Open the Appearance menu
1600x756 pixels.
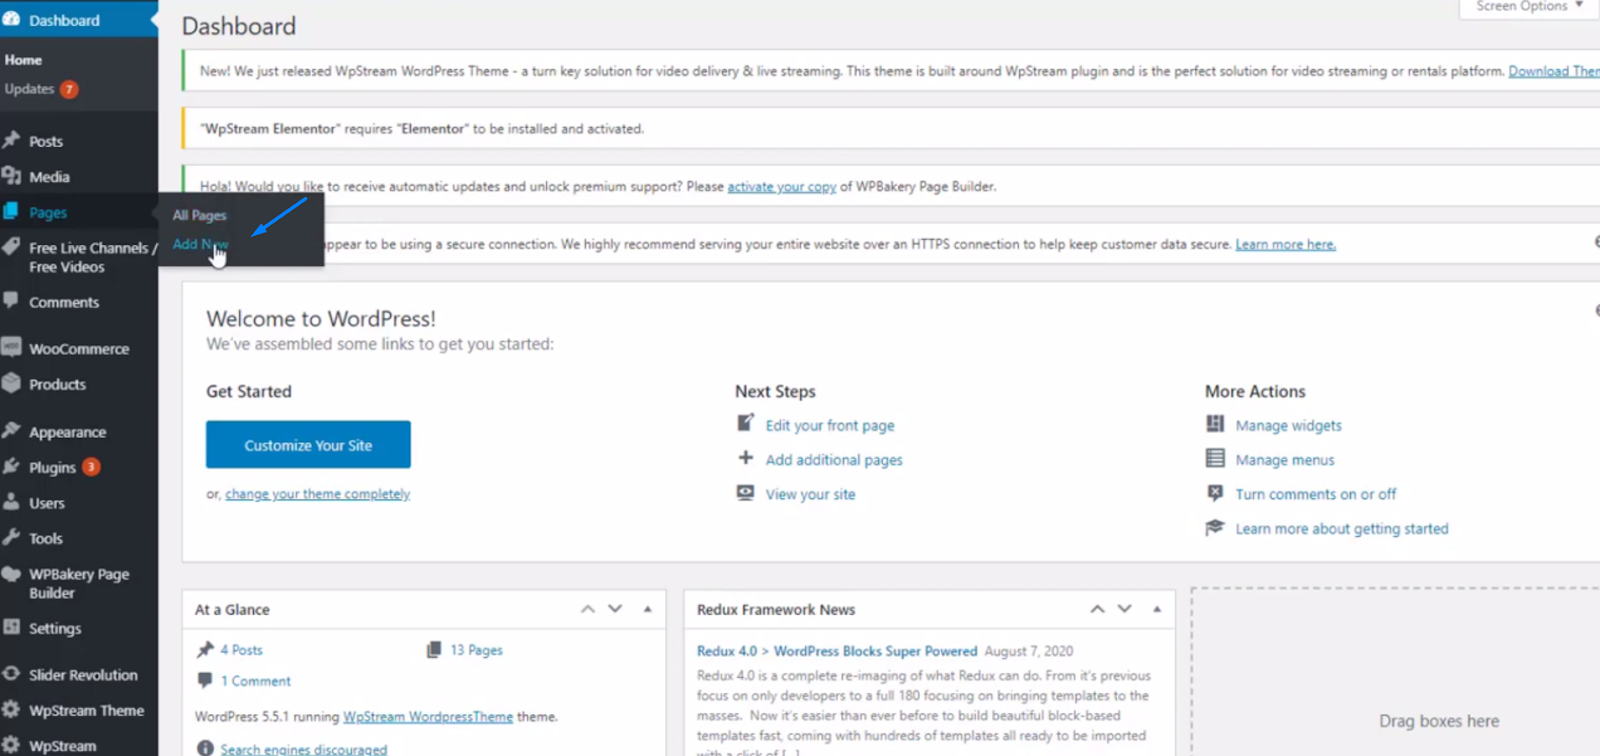click(x=67, y=432)
